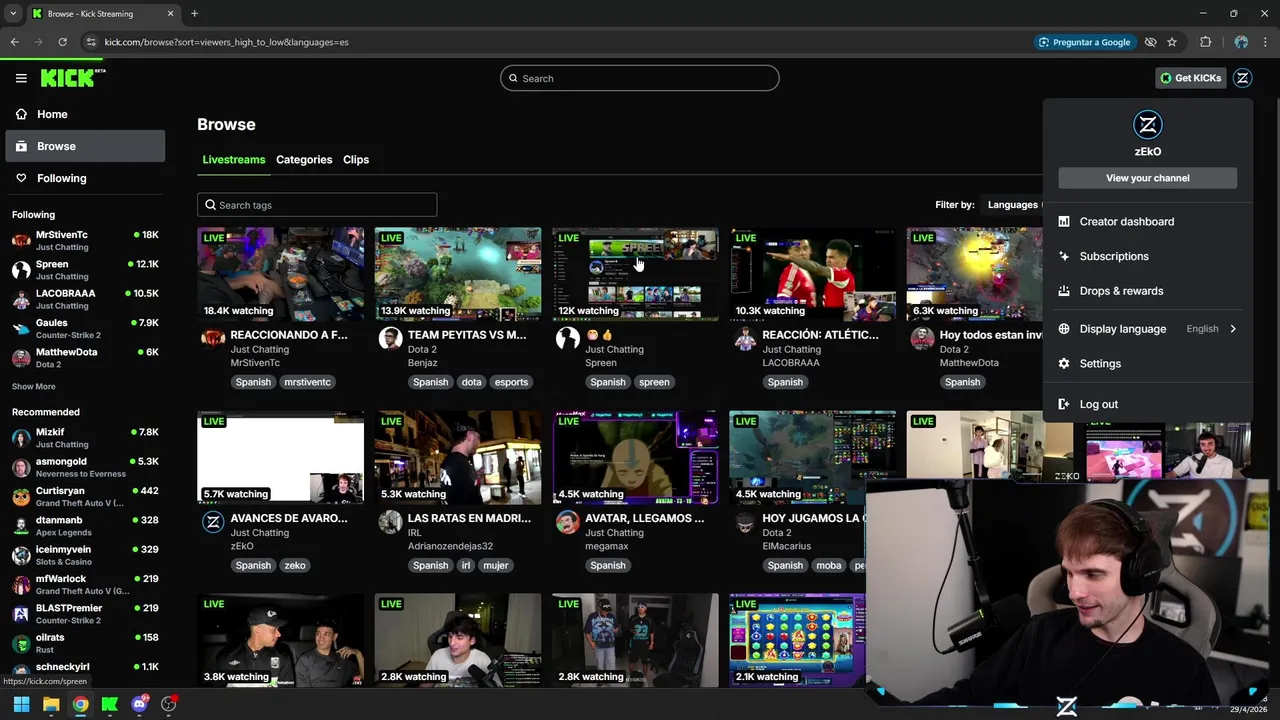Toggle the hamburger sidebar menu

click(x=21, y=78)
